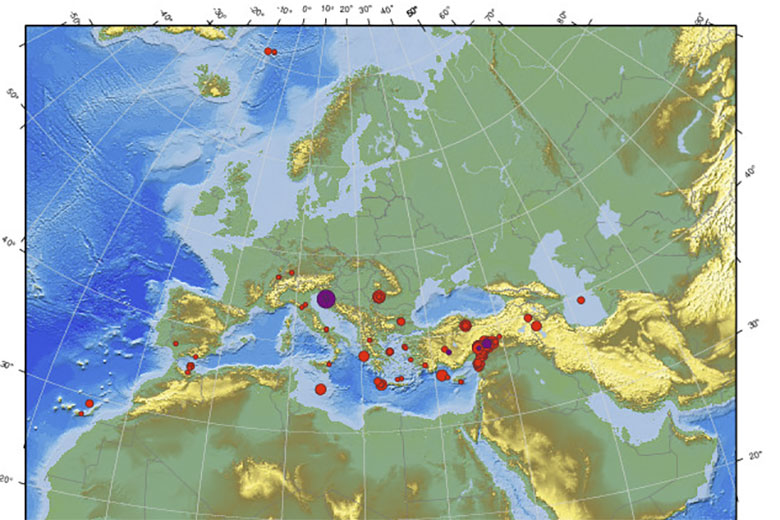Click the red marker off southwestern Turkey's coast

click(x=442, y=375)
